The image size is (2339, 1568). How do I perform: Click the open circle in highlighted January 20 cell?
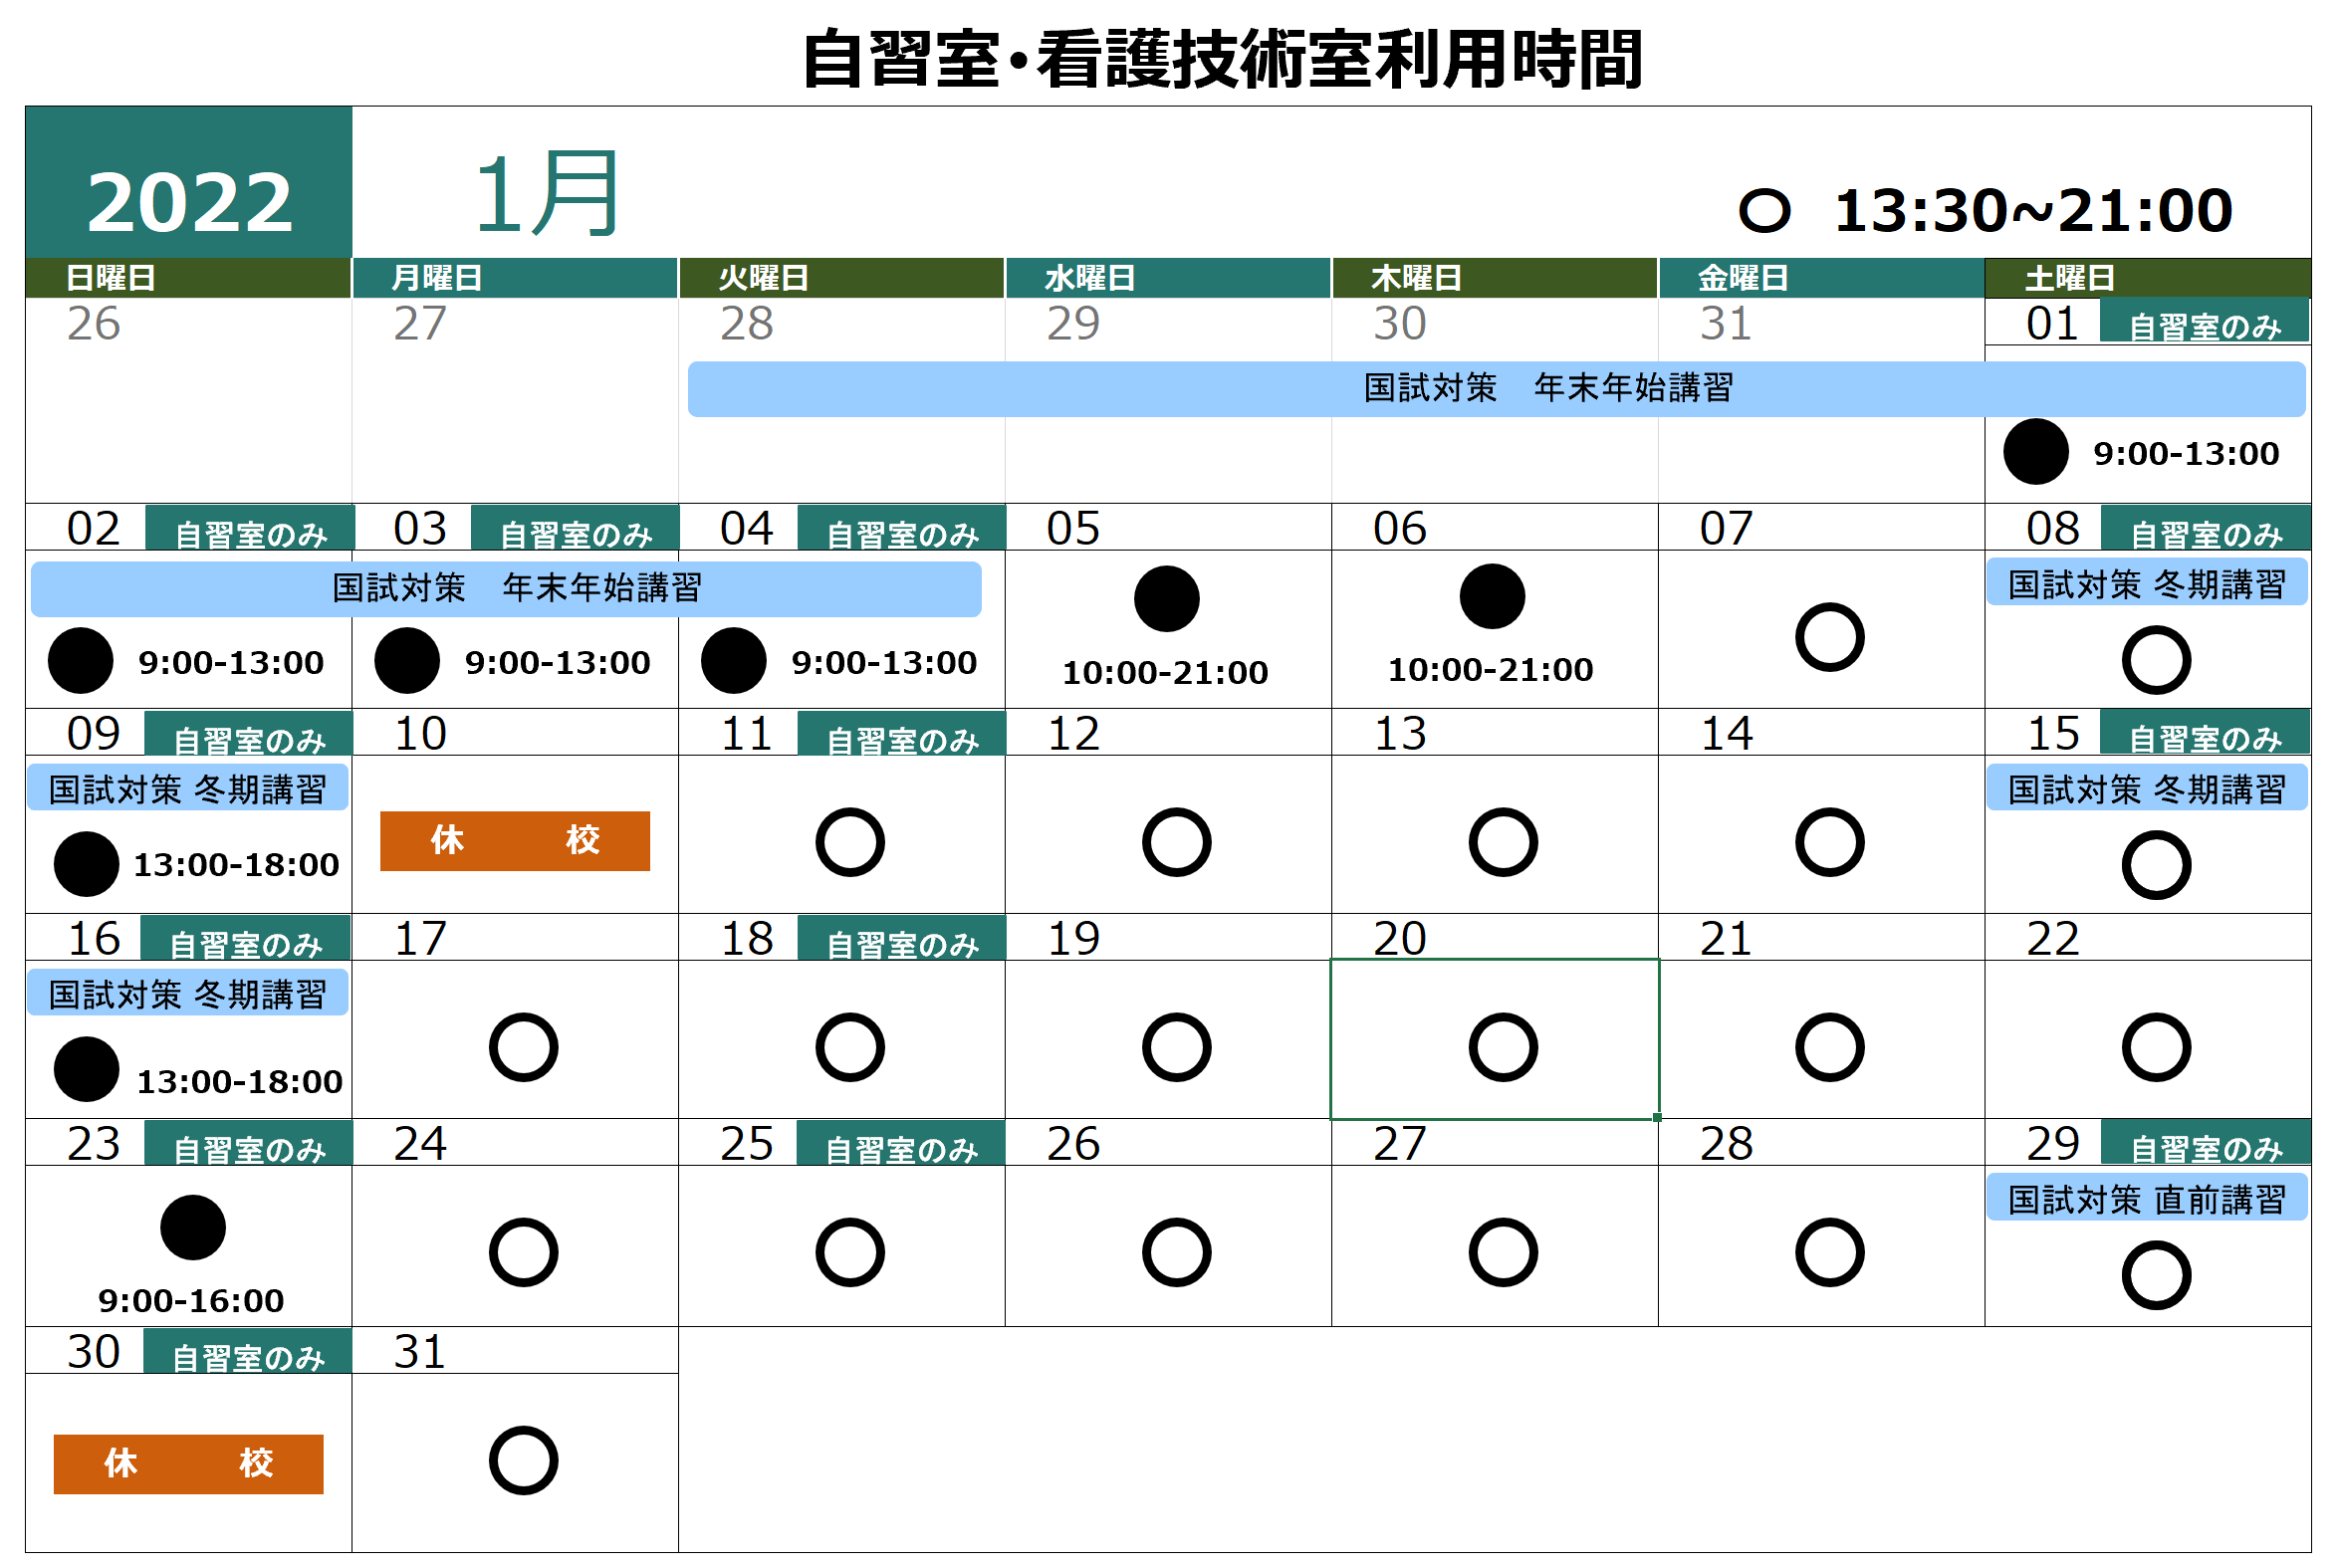1503,1048
